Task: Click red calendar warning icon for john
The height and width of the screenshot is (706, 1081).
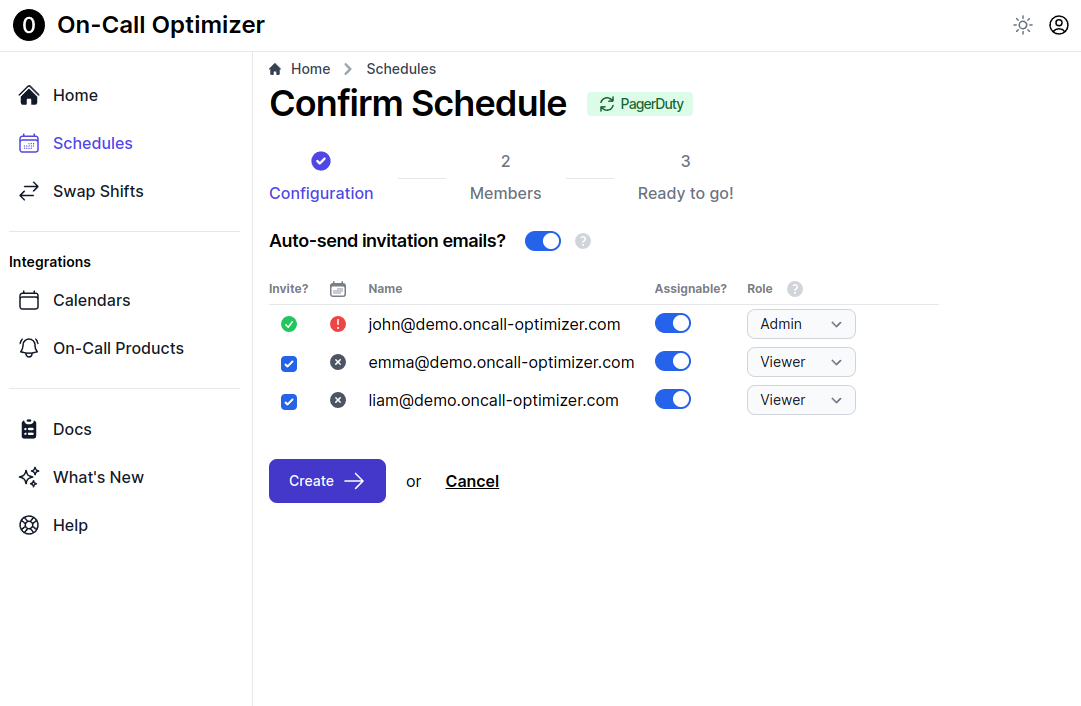Action: (338, 324)
